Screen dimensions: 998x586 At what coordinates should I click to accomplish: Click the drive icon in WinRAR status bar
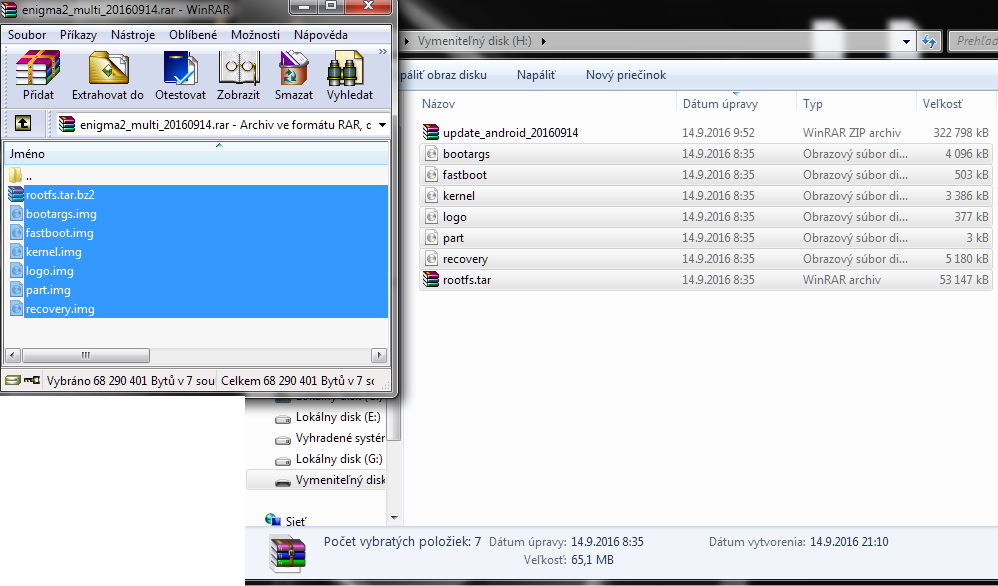[x=13, y=380]
